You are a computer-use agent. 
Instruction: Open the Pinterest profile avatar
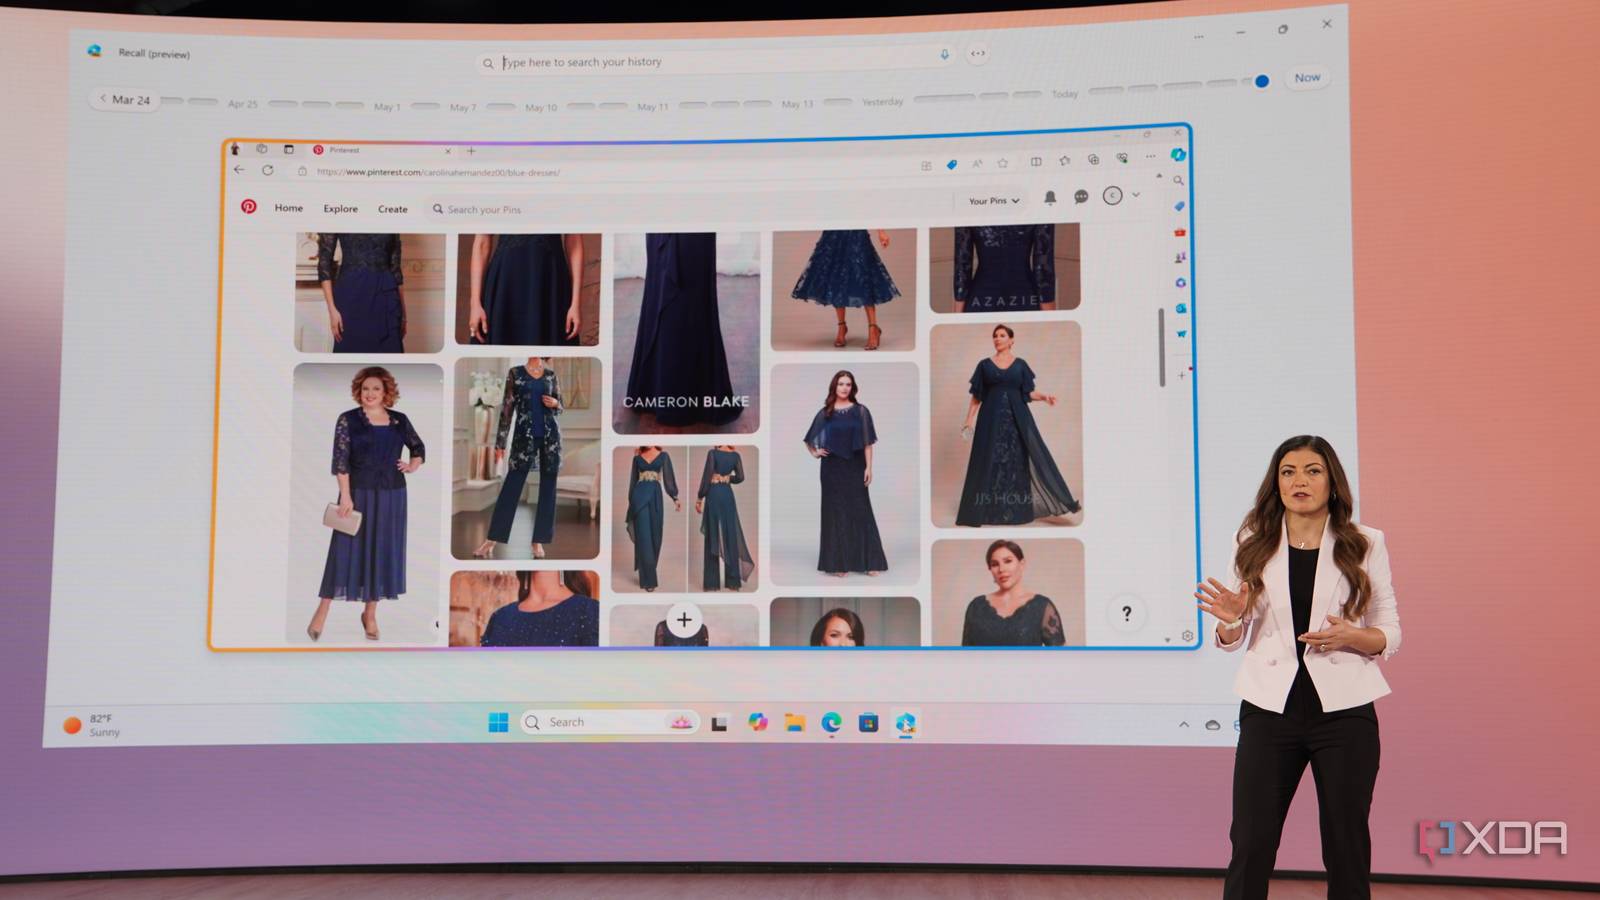tap(1112, 196)
